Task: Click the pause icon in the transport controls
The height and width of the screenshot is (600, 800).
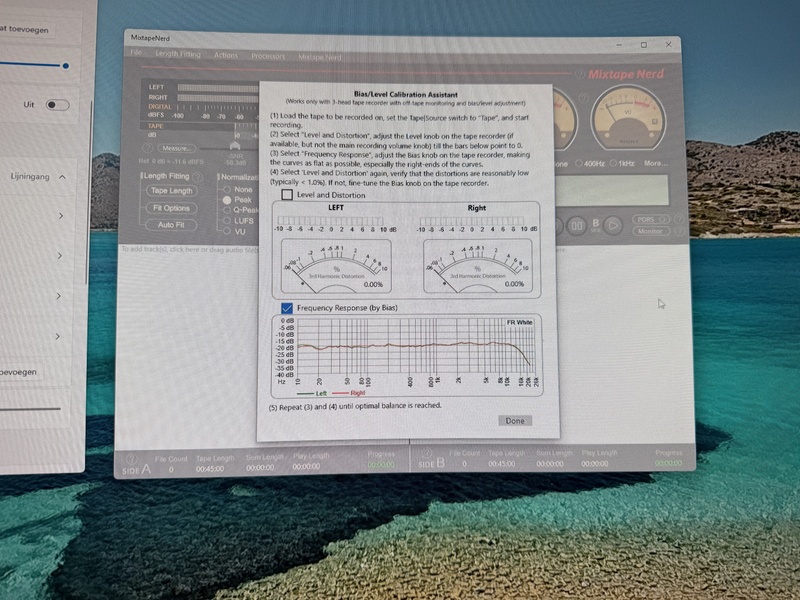Action: point(577,225)
